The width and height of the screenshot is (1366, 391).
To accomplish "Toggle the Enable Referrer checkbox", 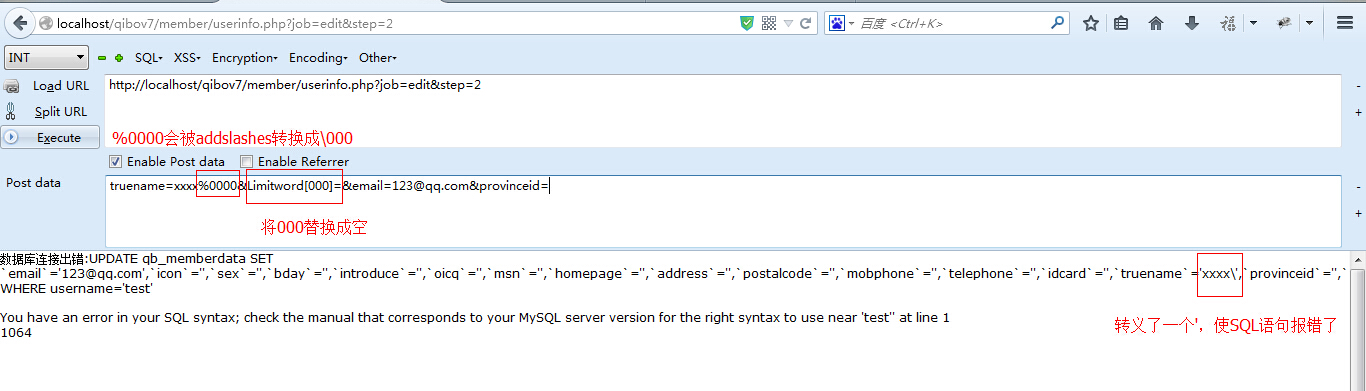I will click(246, 161).
